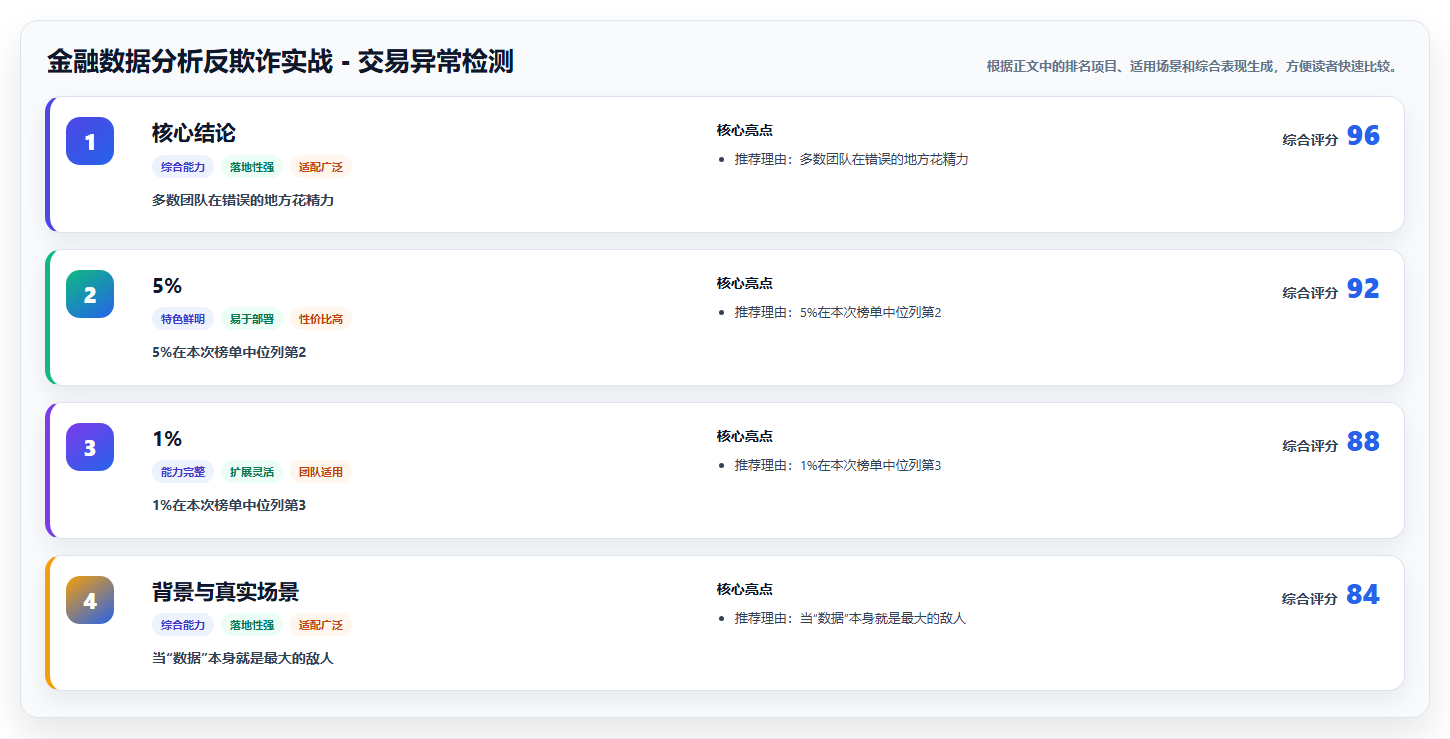Click the 能力完整 tag
1450x739 pixels.
(x=183, y=473)
